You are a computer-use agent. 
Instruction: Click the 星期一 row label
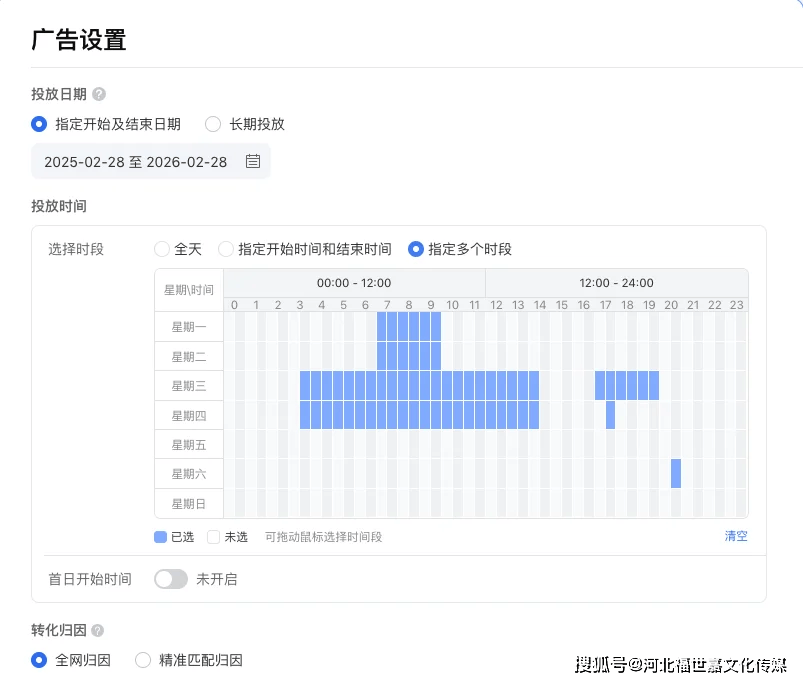[189, 327]
